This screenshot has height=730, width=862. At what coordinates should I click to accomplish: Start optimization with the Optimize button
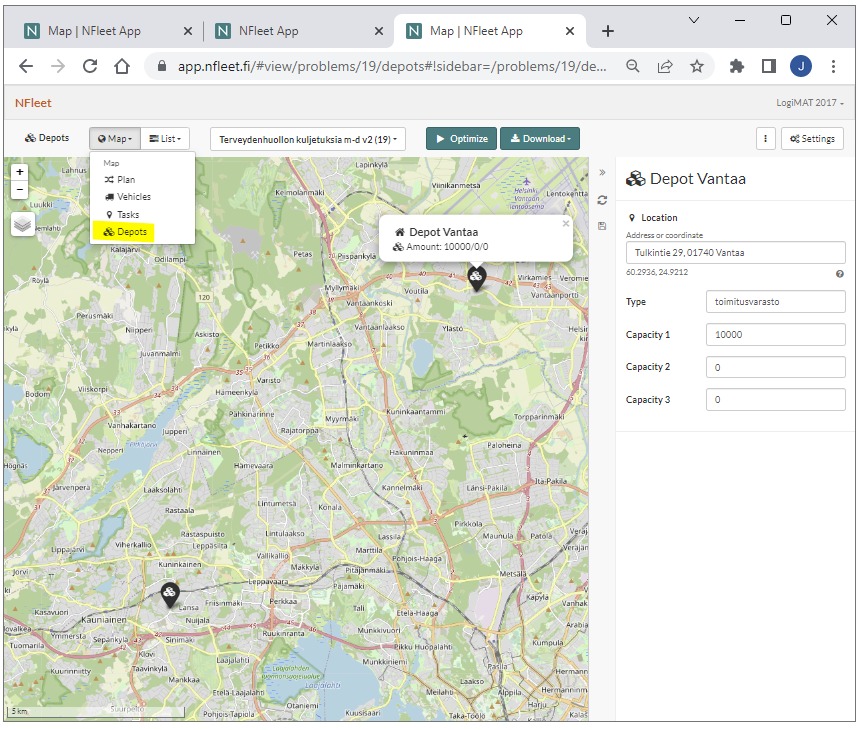tap(461, 139)
